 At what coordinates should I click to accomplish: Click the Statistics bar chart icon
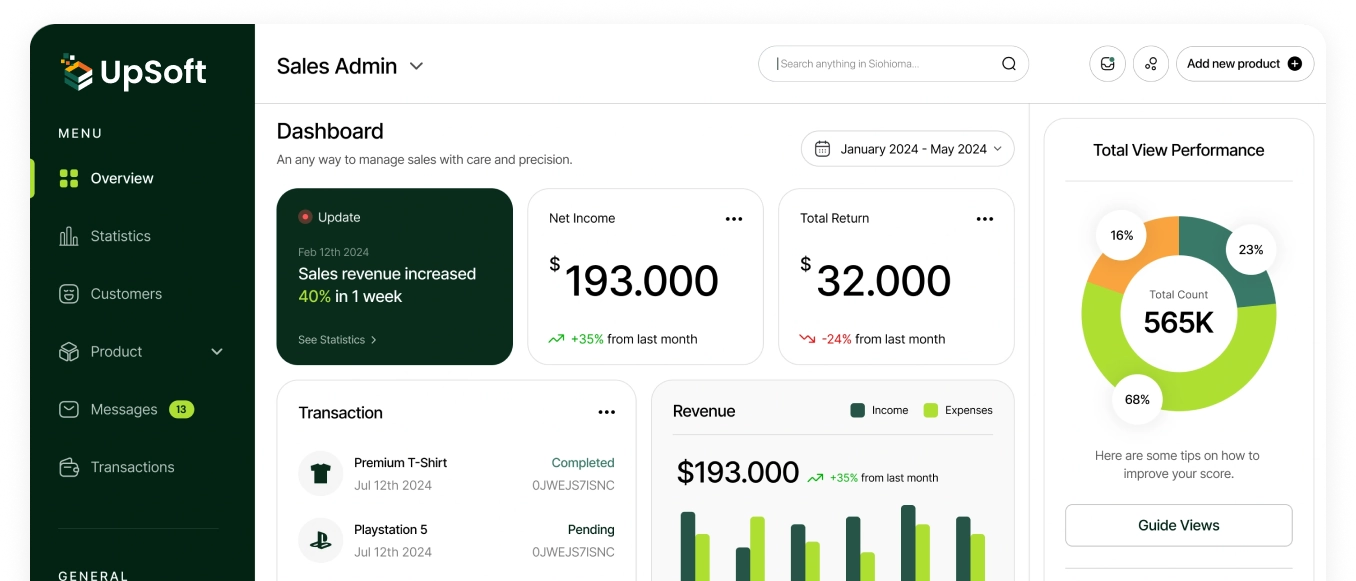[69, 236]
